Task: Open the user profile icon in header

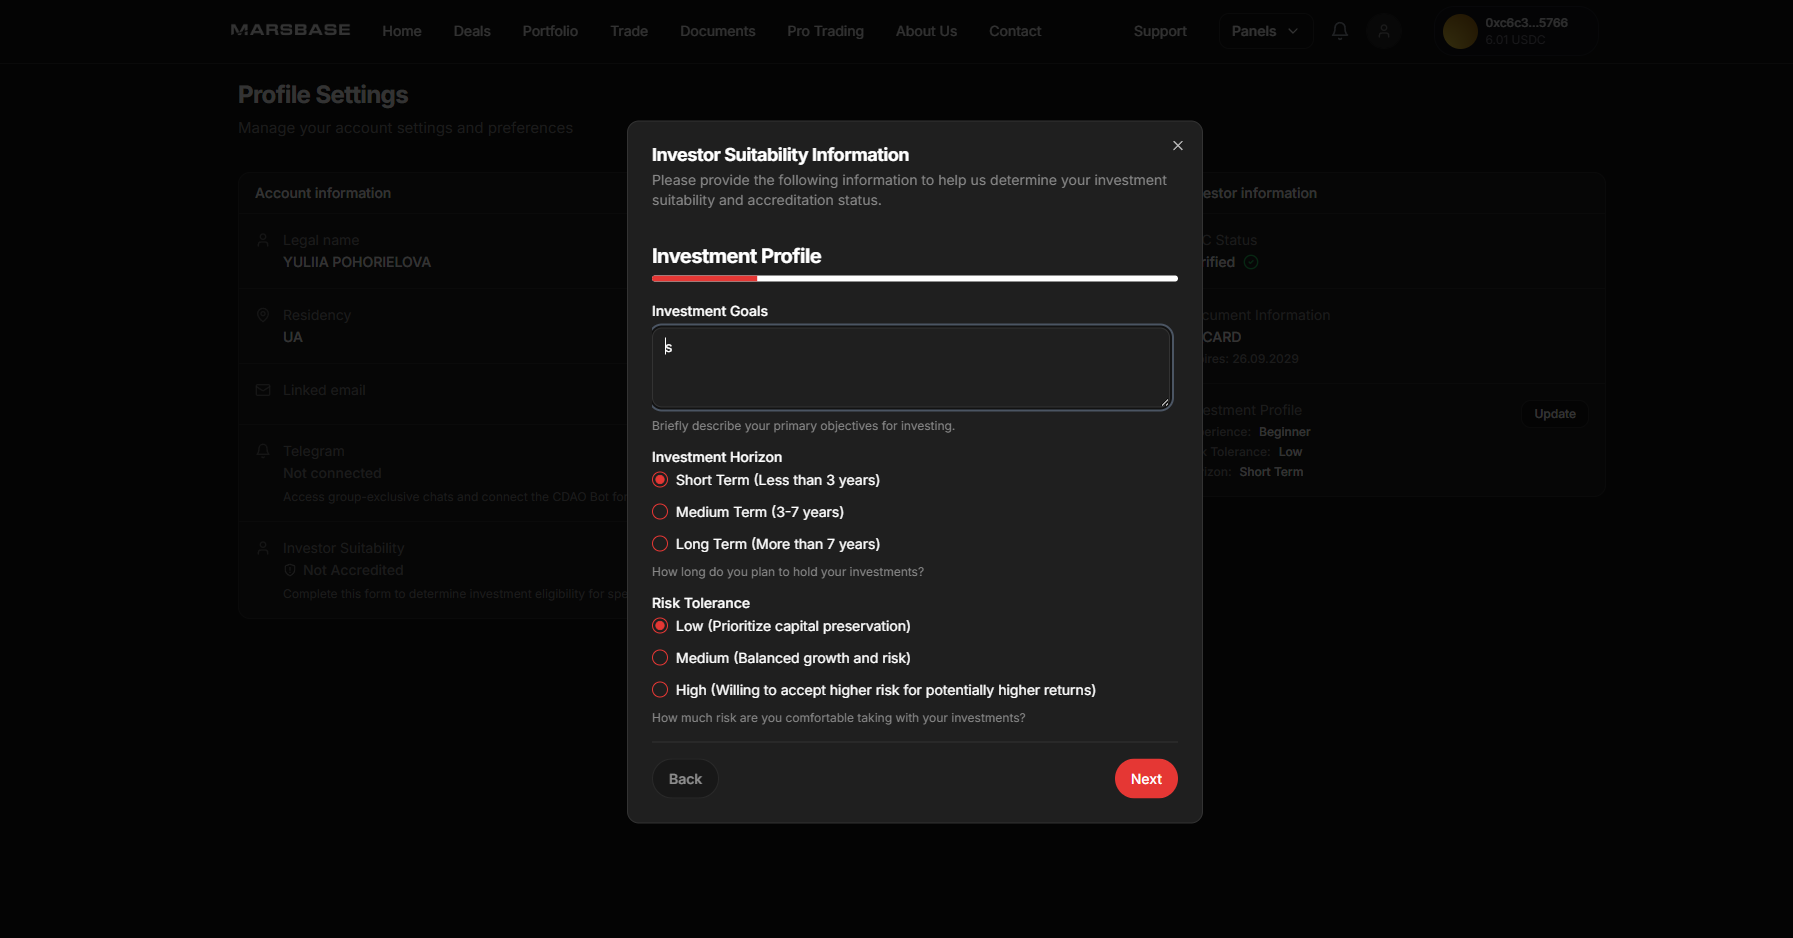Action: pos(1384,31)
